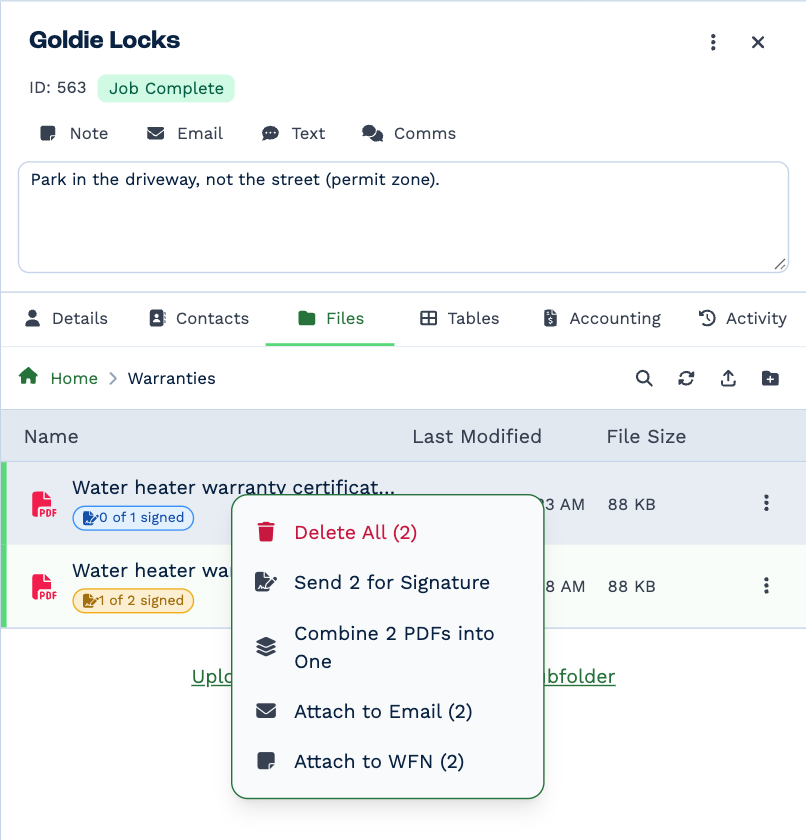
Task: Click the Comms button
Action: pos(409,133)
